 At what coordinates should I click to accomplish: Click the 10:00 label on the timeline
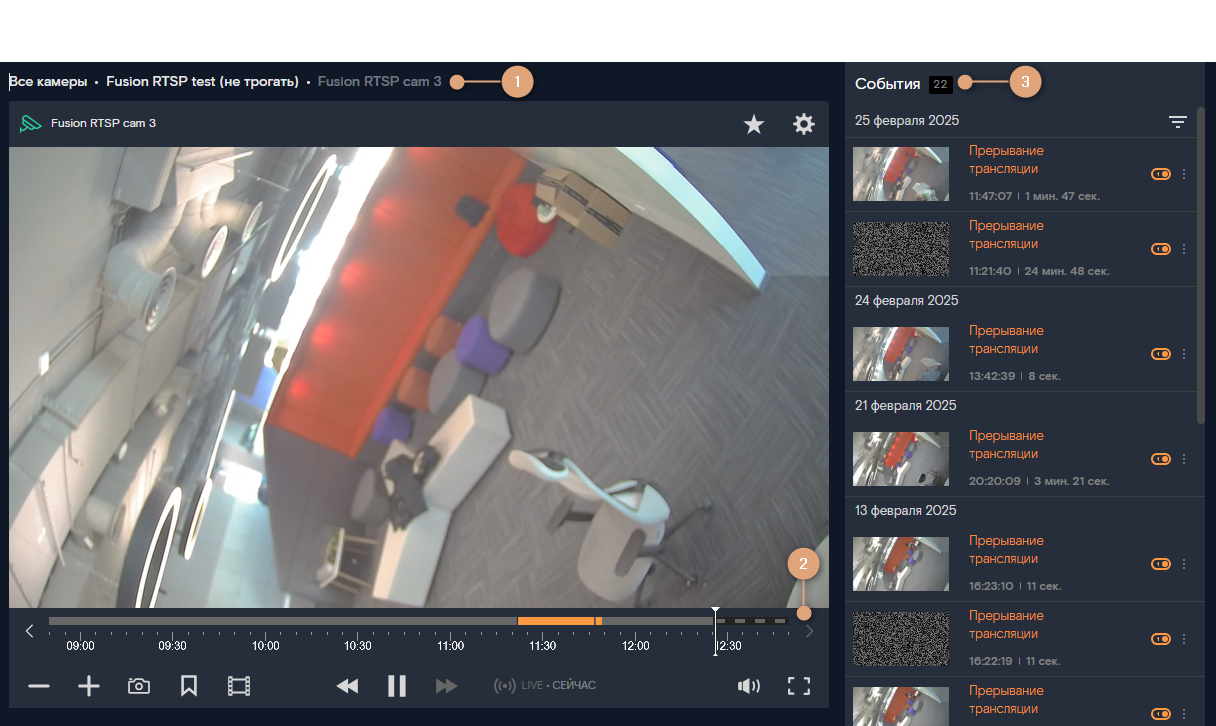tap(266, 646)
